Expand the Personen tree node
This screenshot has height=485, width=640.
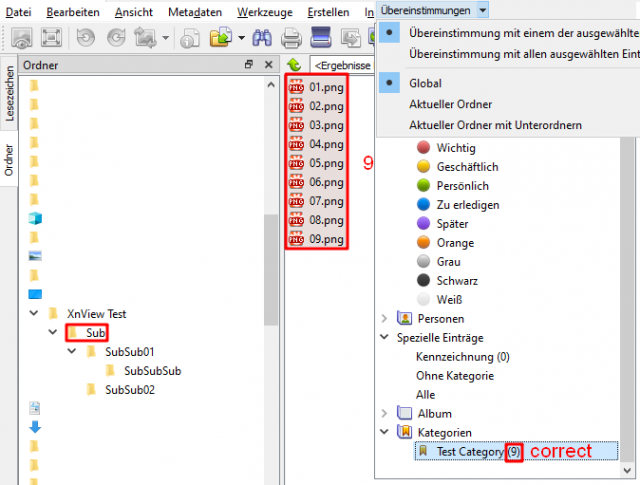point(384,318)
